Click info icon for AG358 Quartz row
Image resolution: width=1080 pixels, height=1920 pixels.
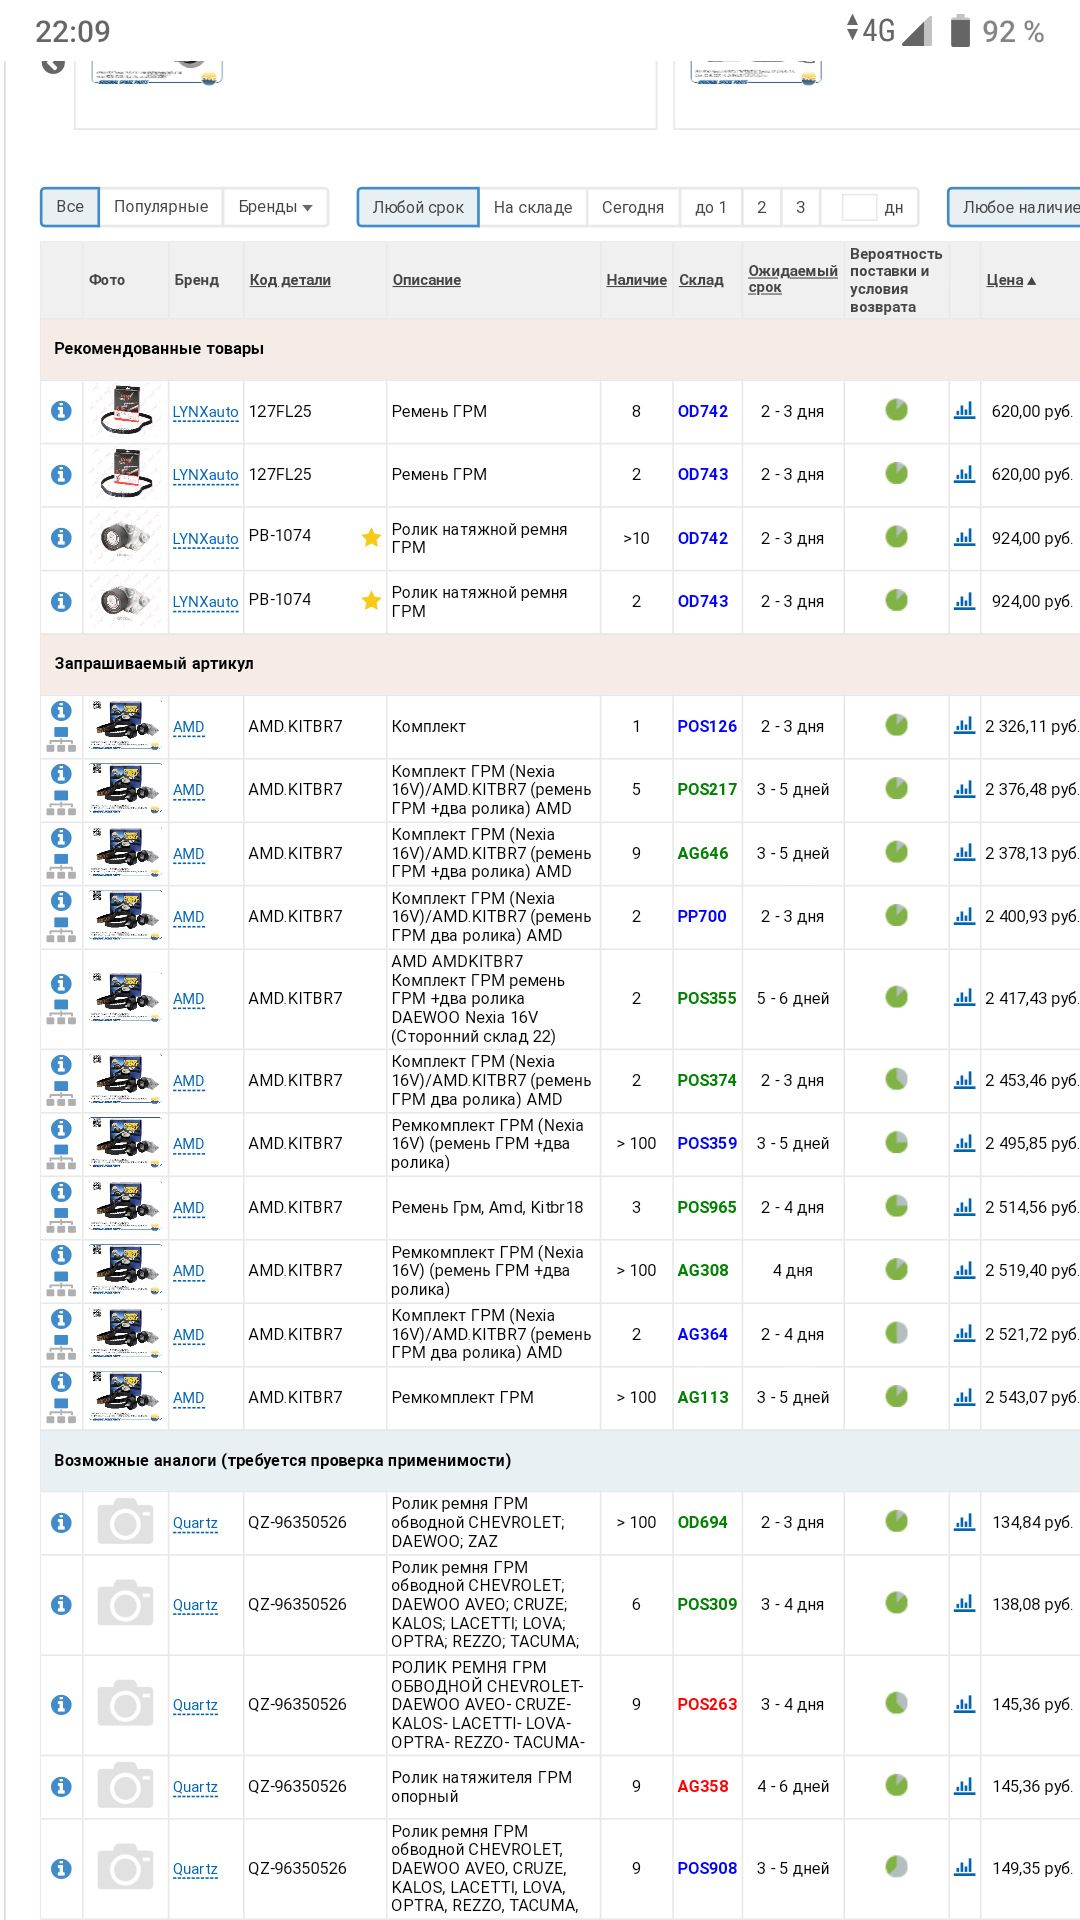[x=61, y=1786]
